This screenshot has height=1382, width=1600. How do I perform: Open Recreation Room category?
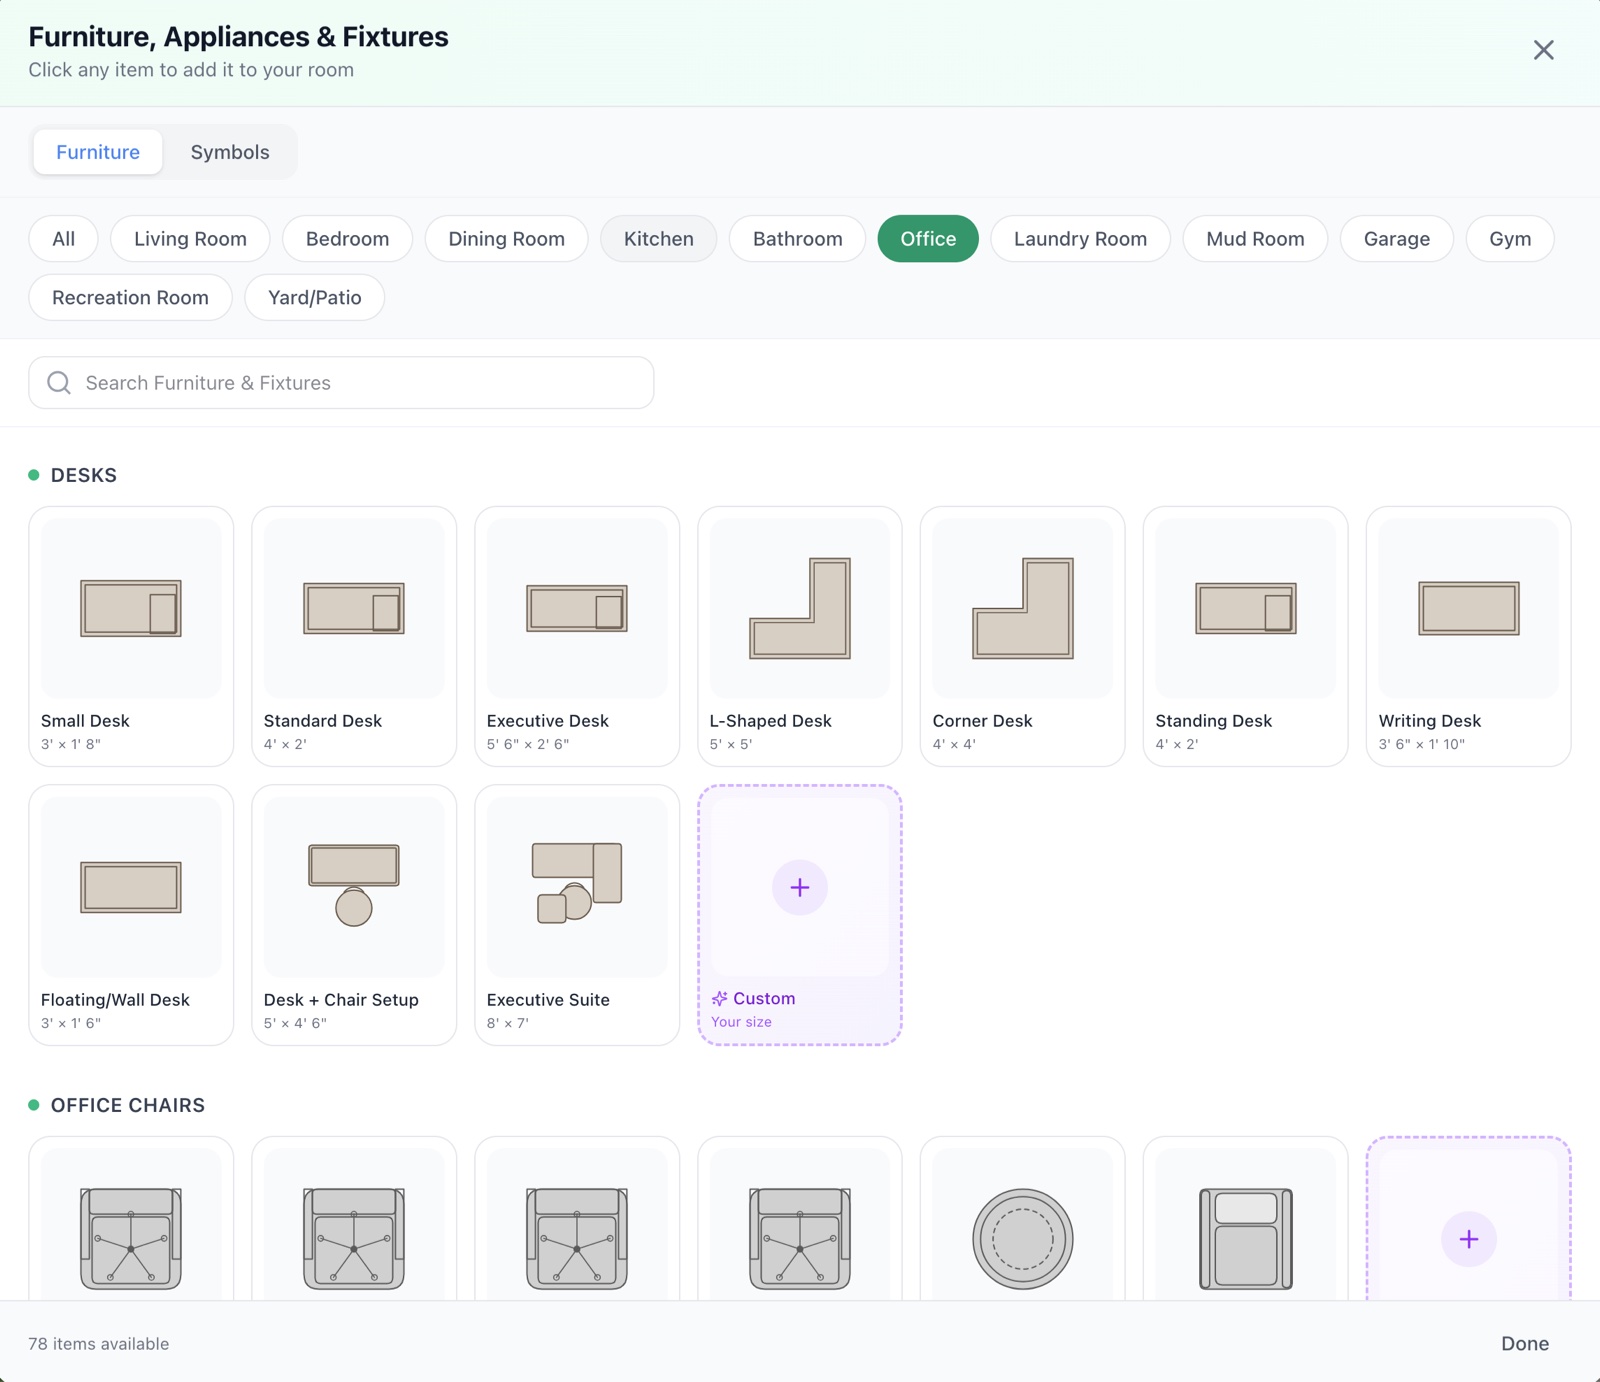point(131,298)
